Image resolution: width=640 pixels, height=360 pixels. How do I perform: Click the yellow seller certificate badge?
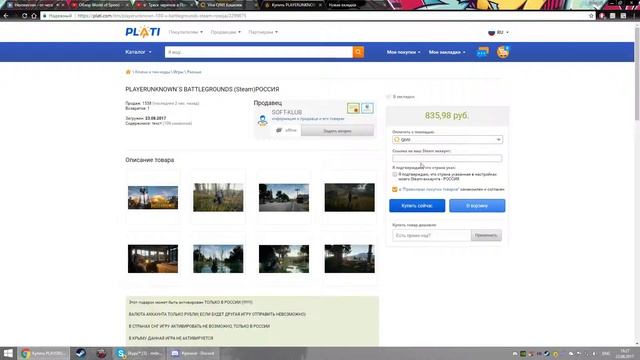point(353,108)
